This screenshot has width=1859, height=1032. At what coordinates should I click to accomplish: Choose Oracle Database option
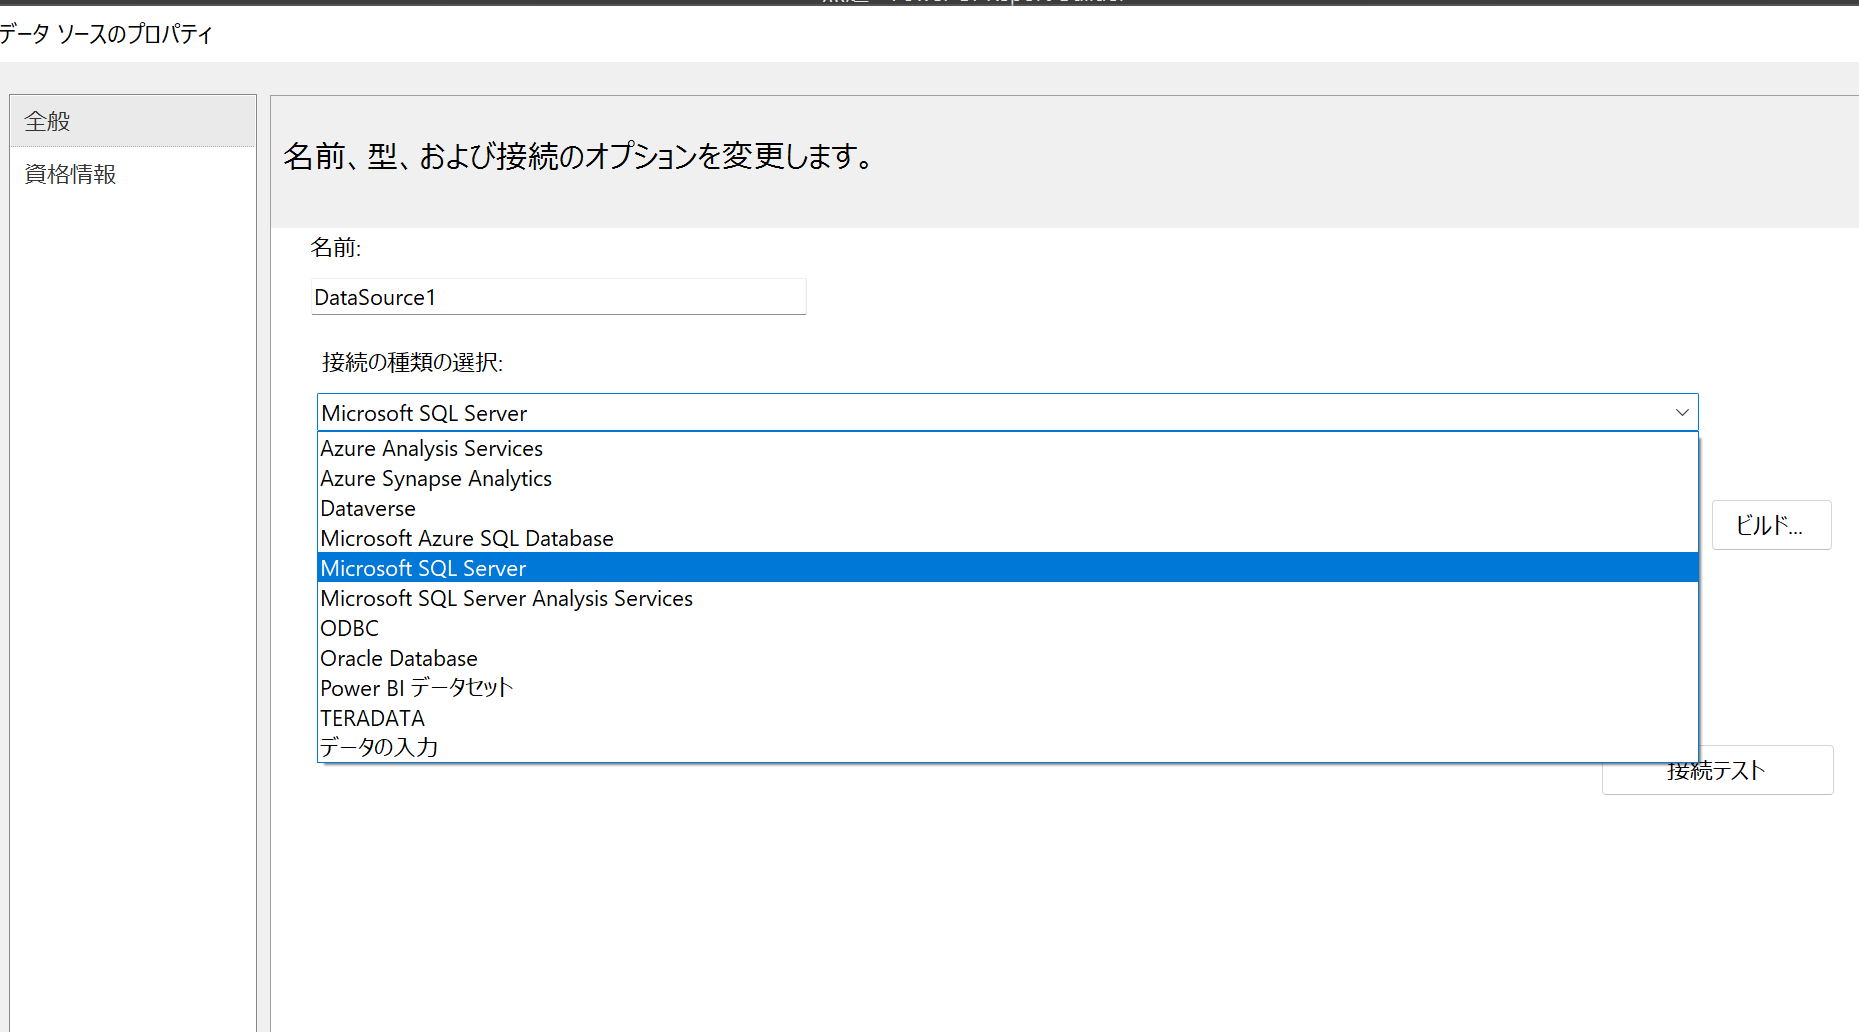coord(1007,658)
